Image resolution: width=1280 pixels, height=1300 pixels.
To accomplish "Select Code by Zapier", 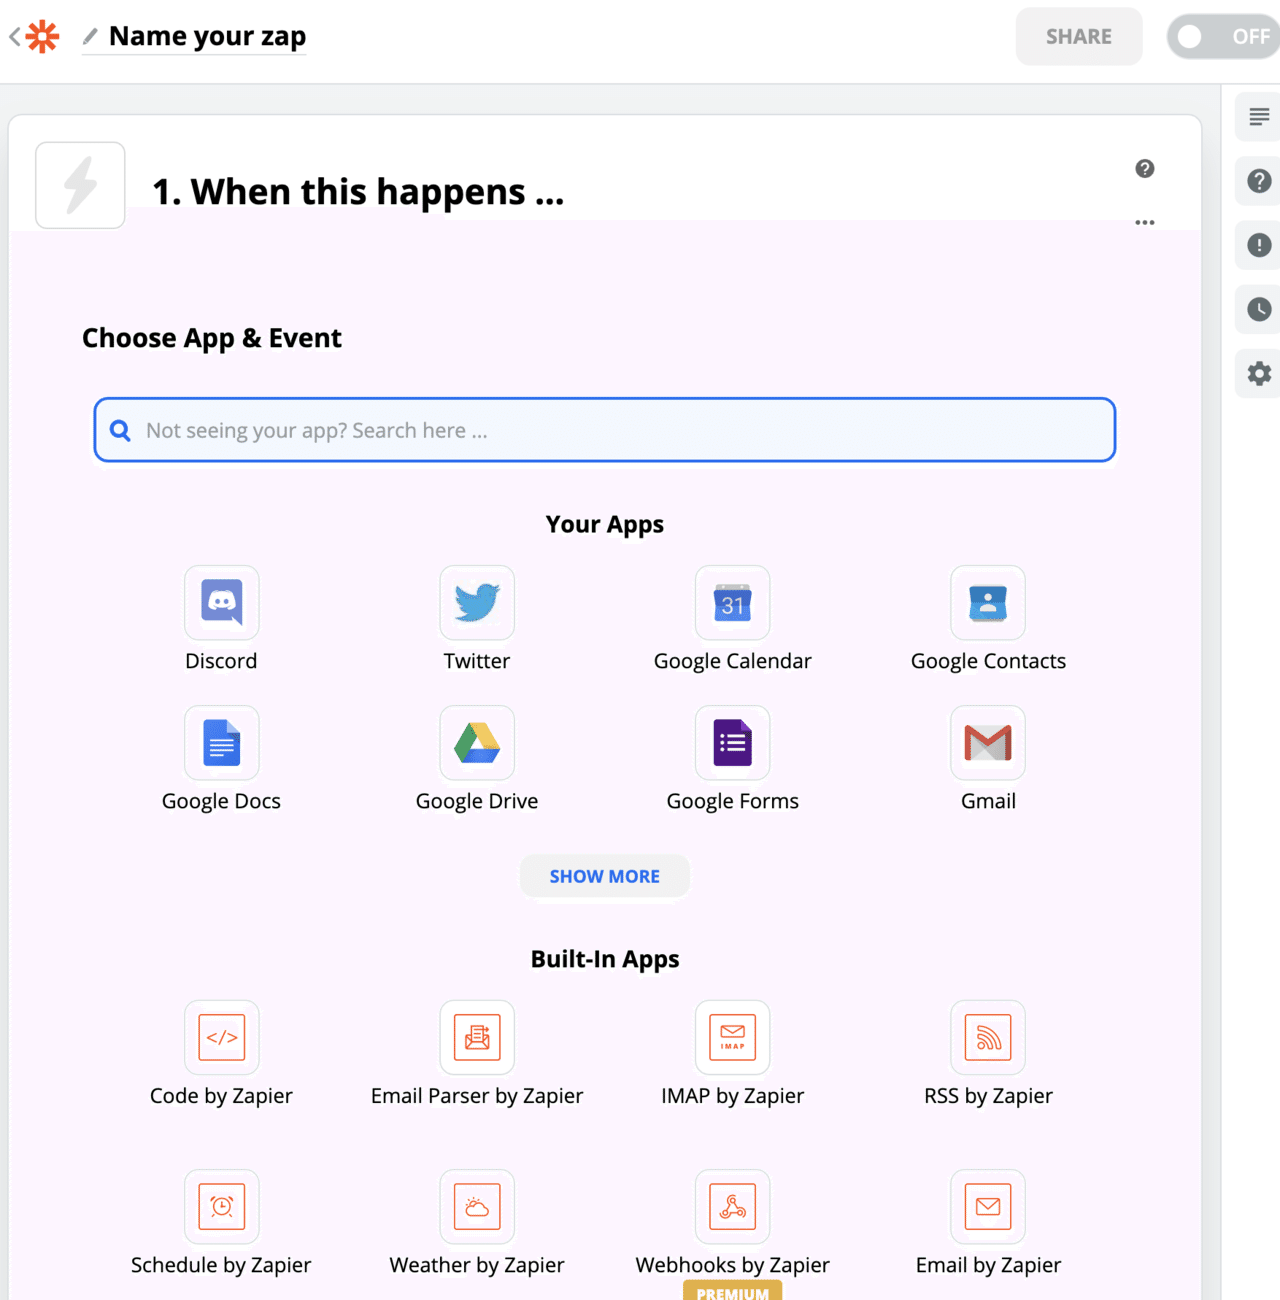I will 221,1055.
